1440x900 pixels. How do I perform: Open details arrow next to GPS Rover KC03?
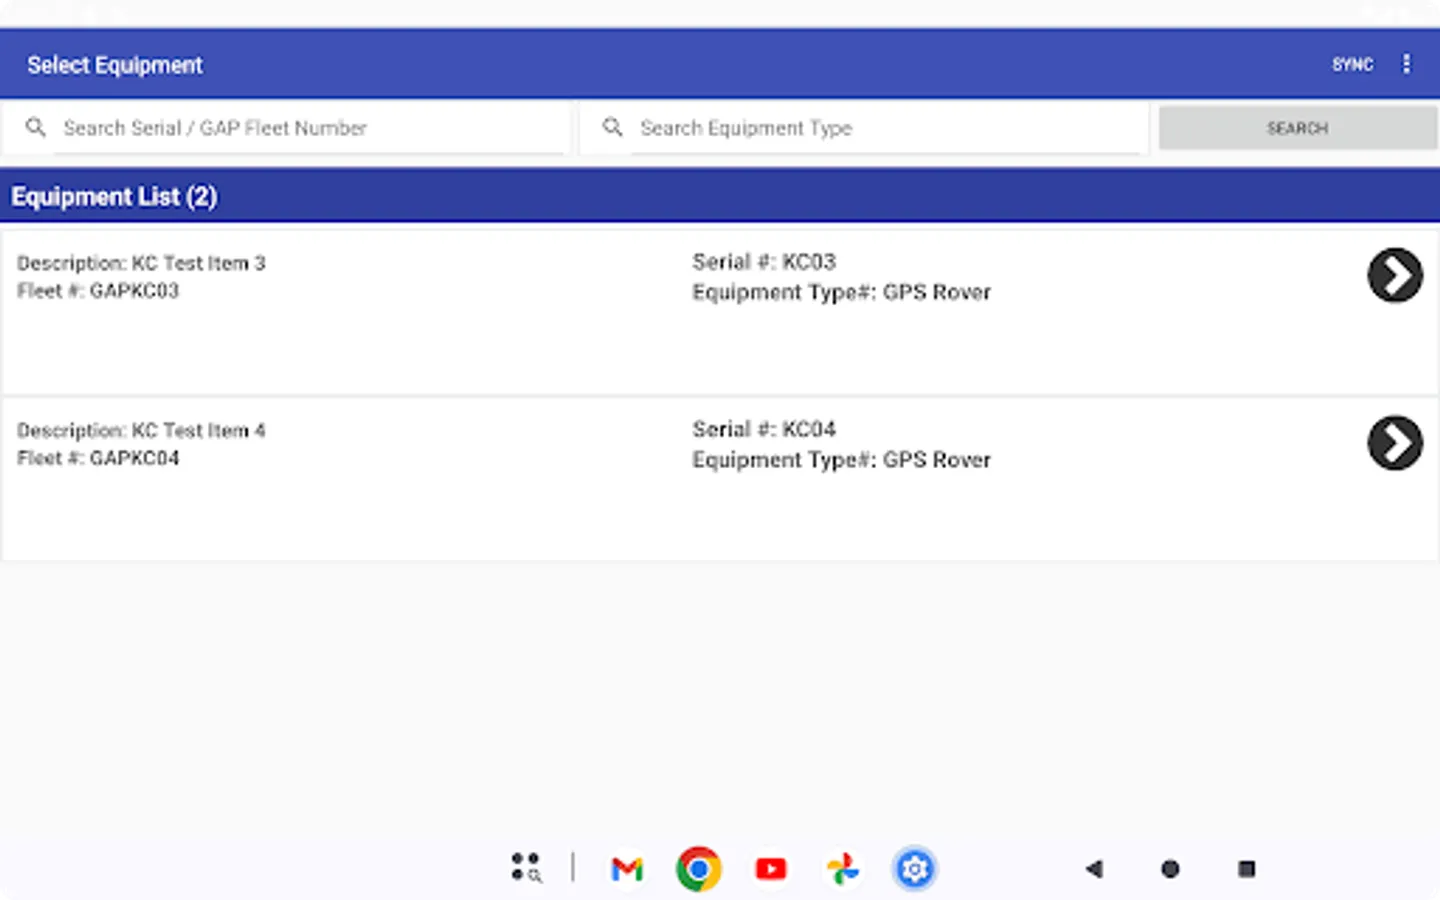pyautogui.click(x=1395, y=276)
